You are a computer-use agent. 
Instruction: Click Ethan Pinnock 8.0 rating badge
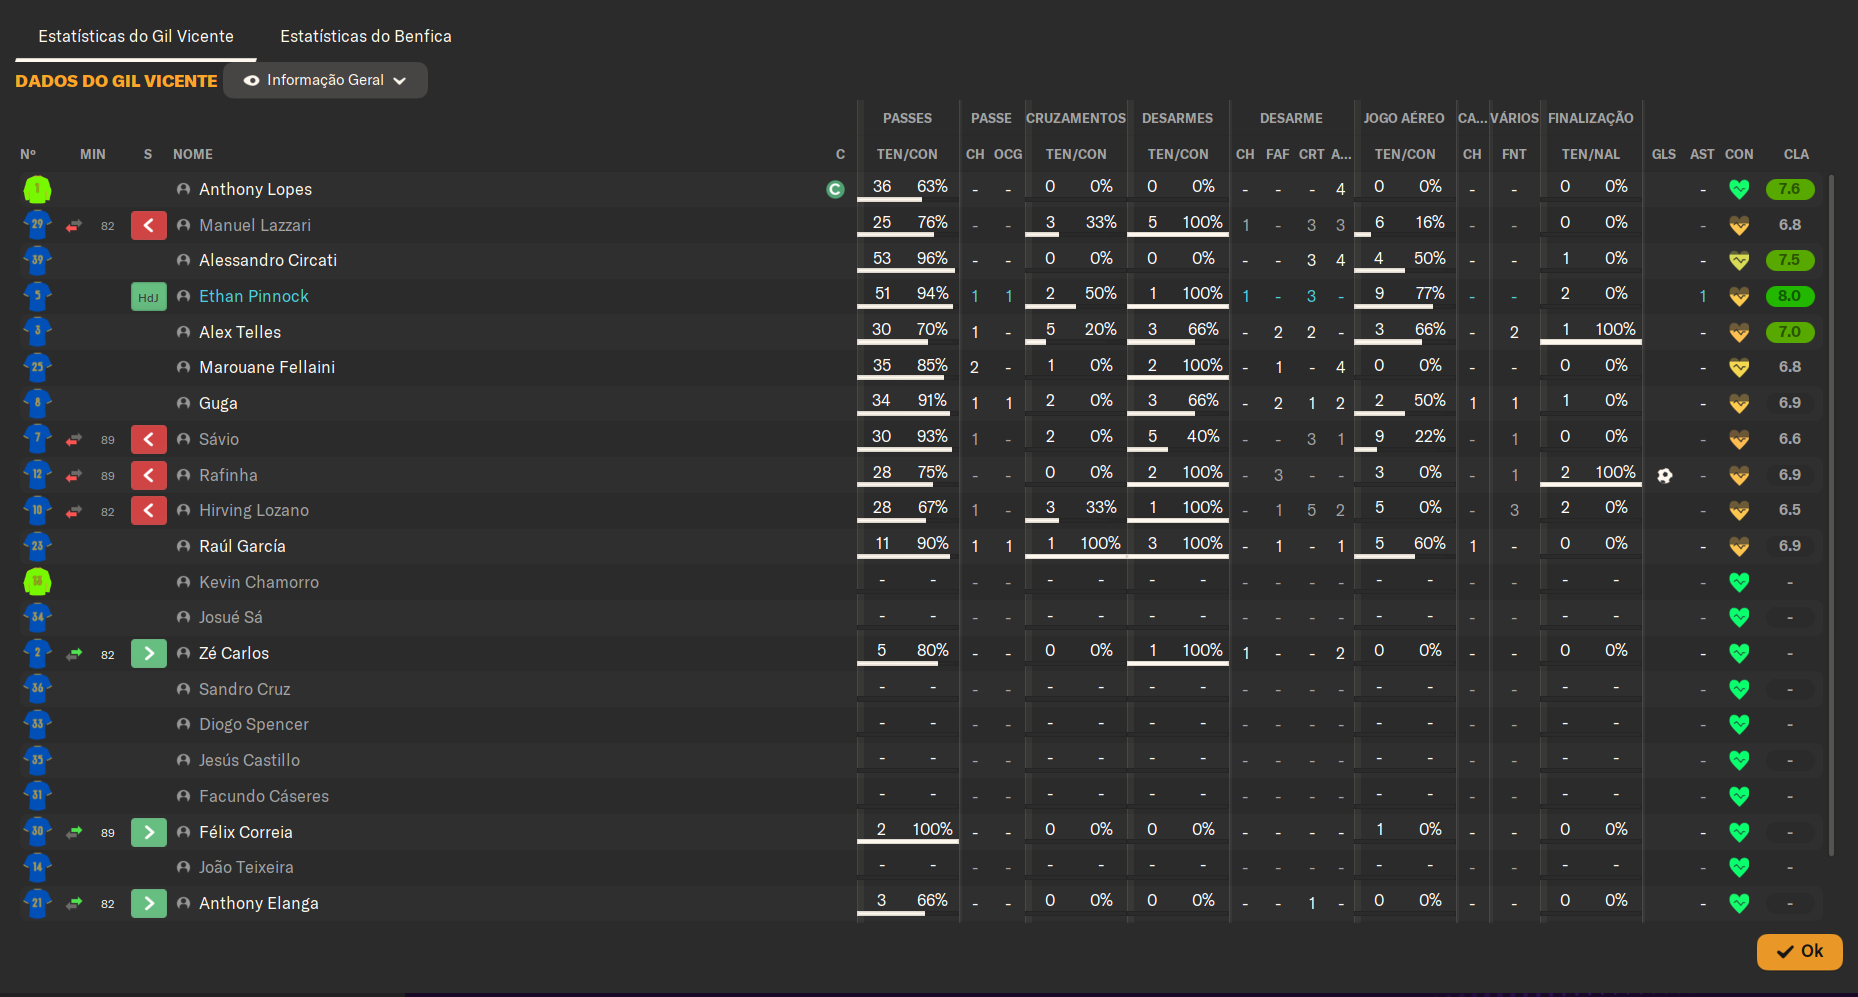[x=1790, y=296]
